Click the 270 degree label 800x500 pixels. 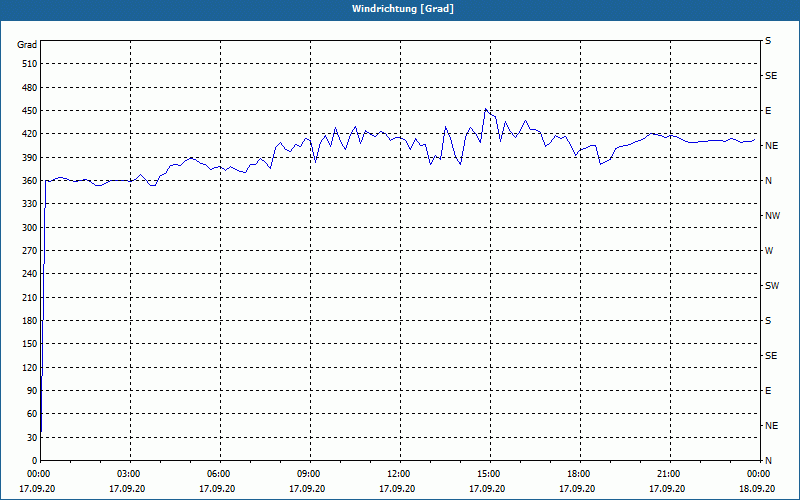pyautogui.click(x=30, y=251)
